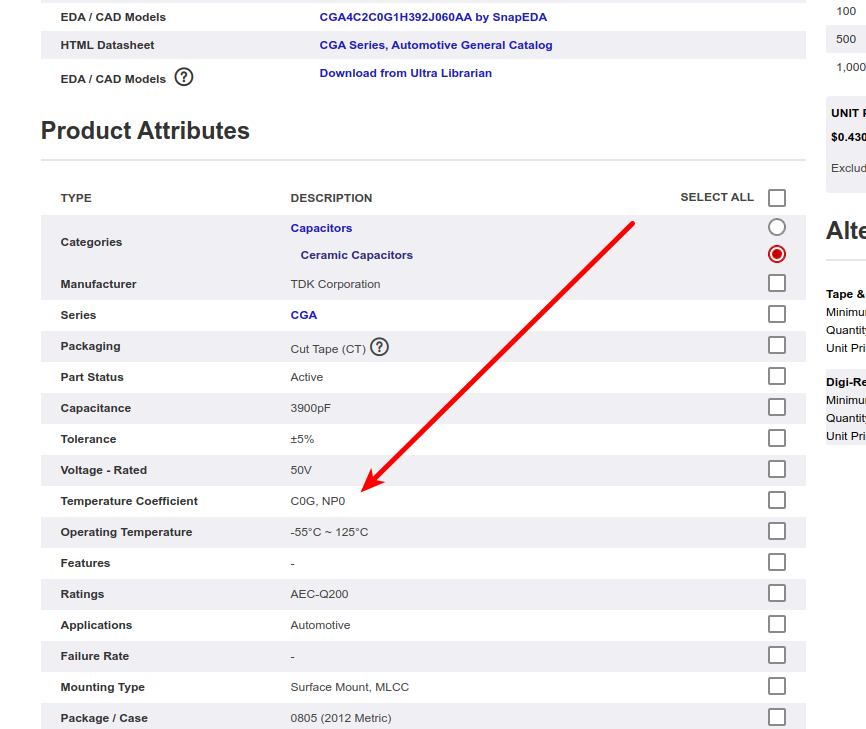Open the Capacitors category link
Viewport: 866px width, 729px height.
[x=321, y=228]
